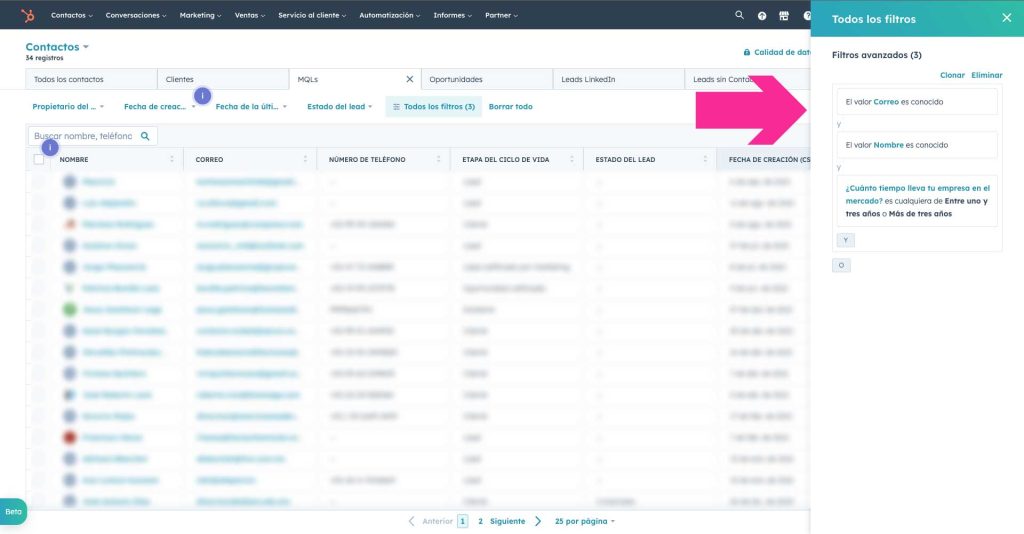This screenshot has width=1024, height=534.
Task: Edit the tiempo en el mercado filter
Action: pos(917,201)
